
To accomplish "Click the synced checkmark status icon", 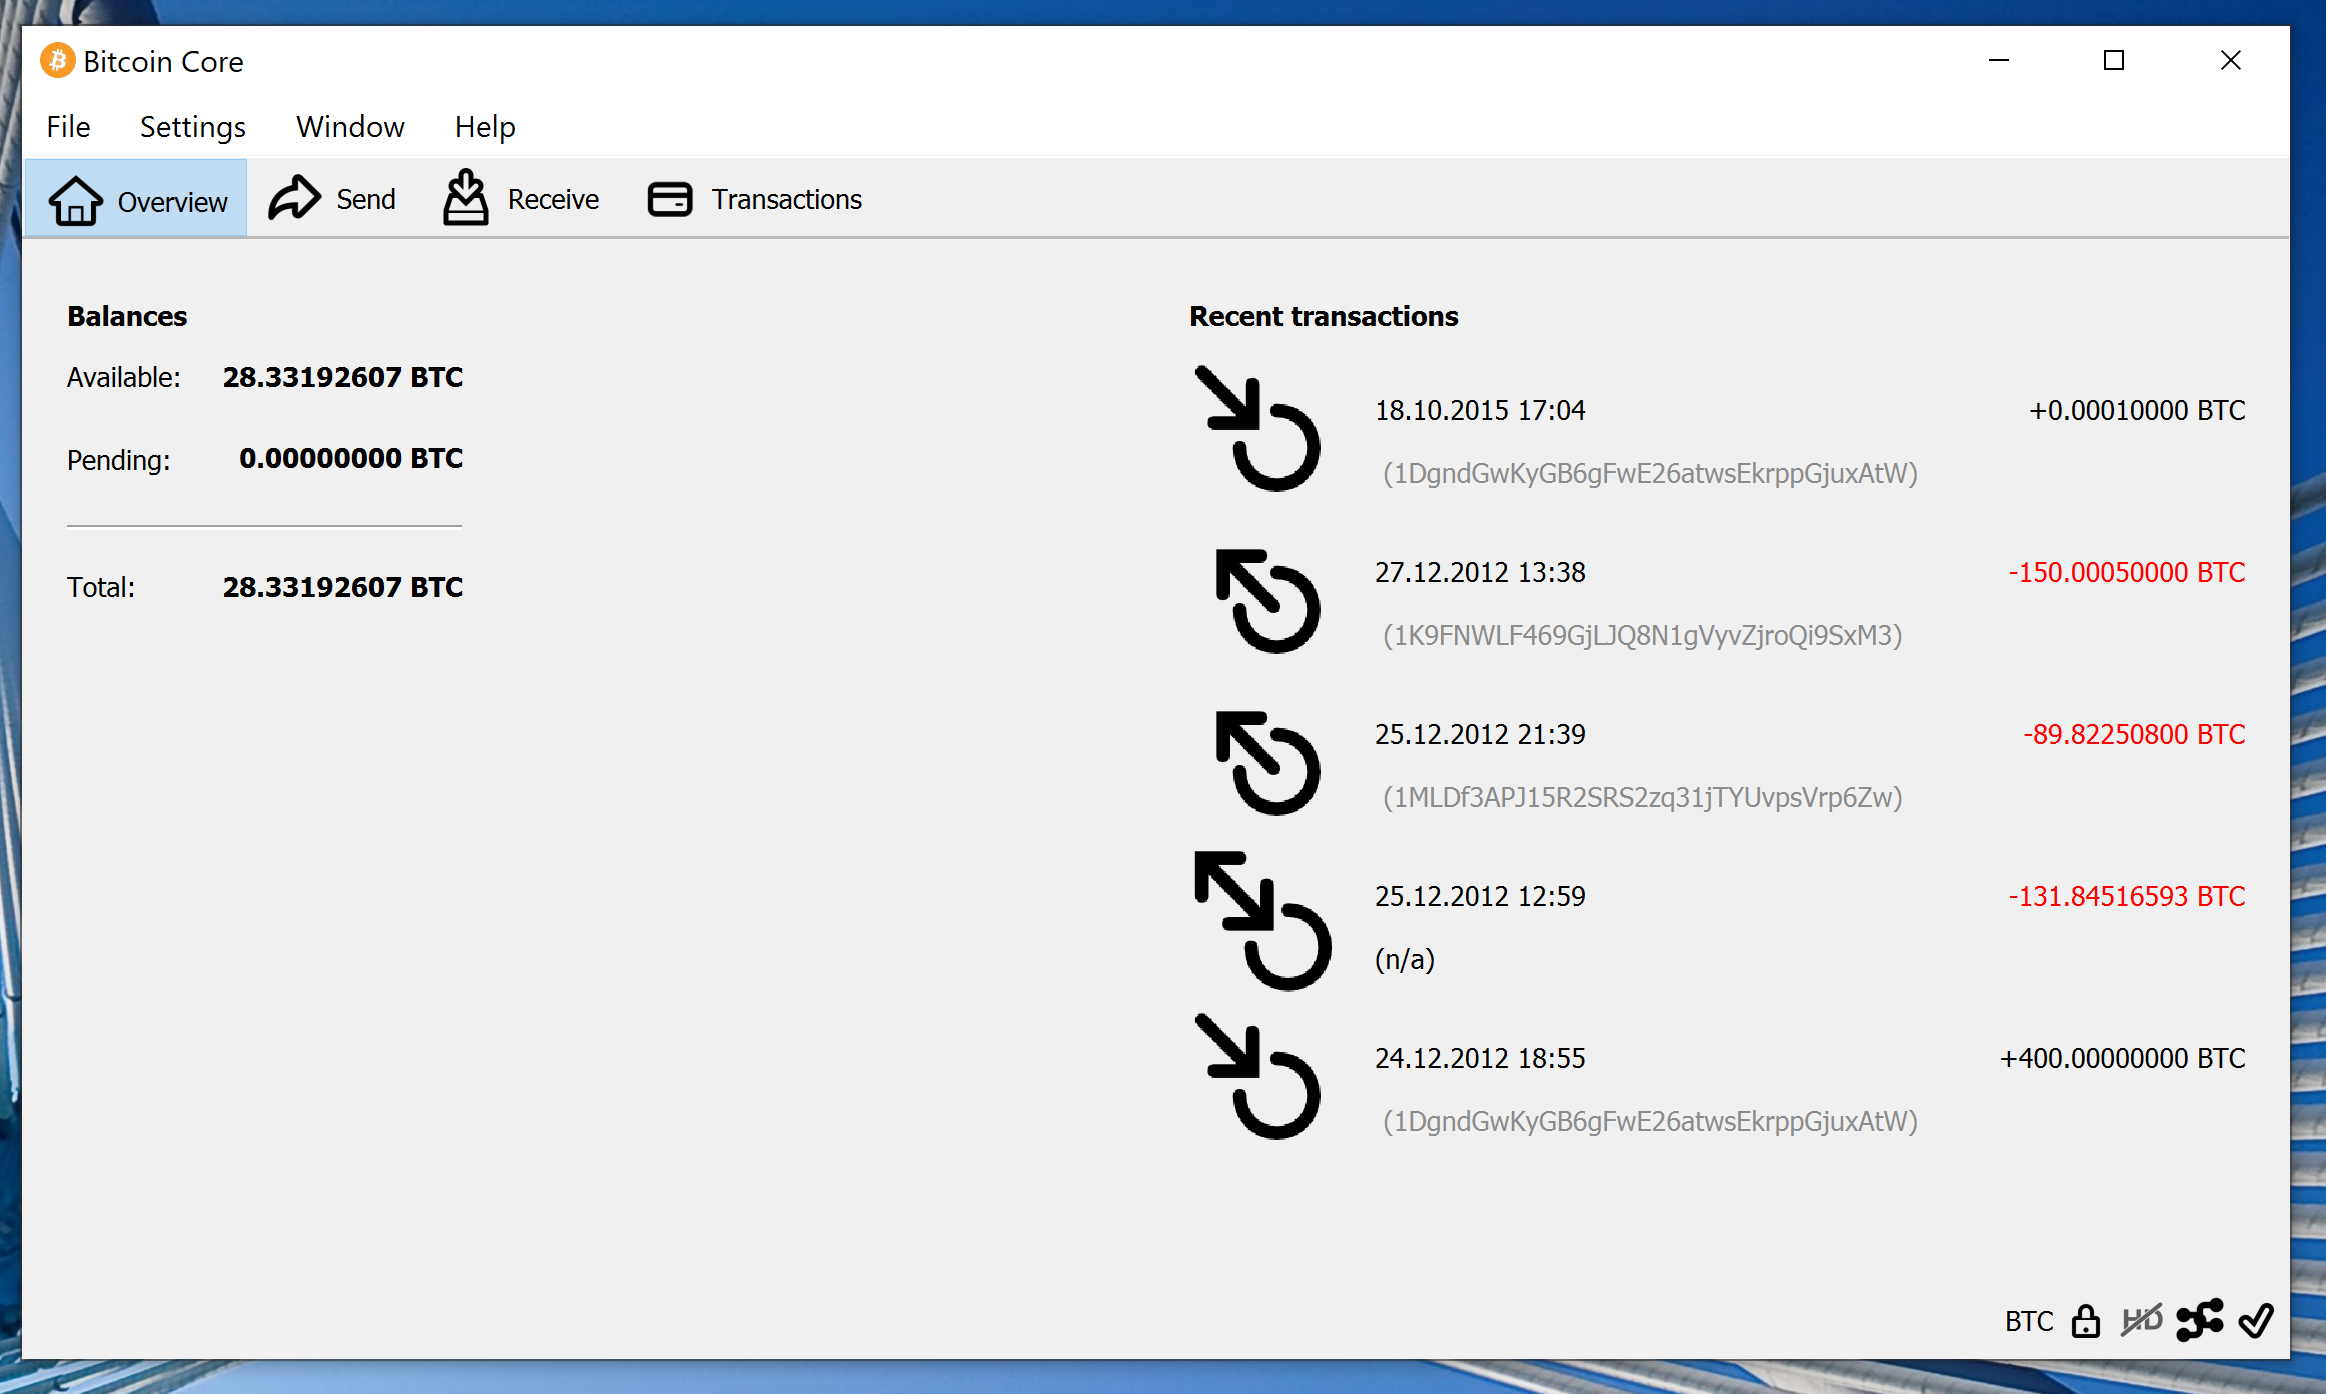I will [x=2256, y=1321].
